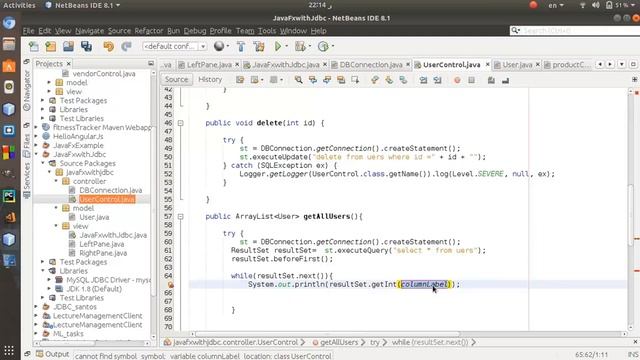
Task: Toggle the code fold for getAllUsers method
Action: 180,216
